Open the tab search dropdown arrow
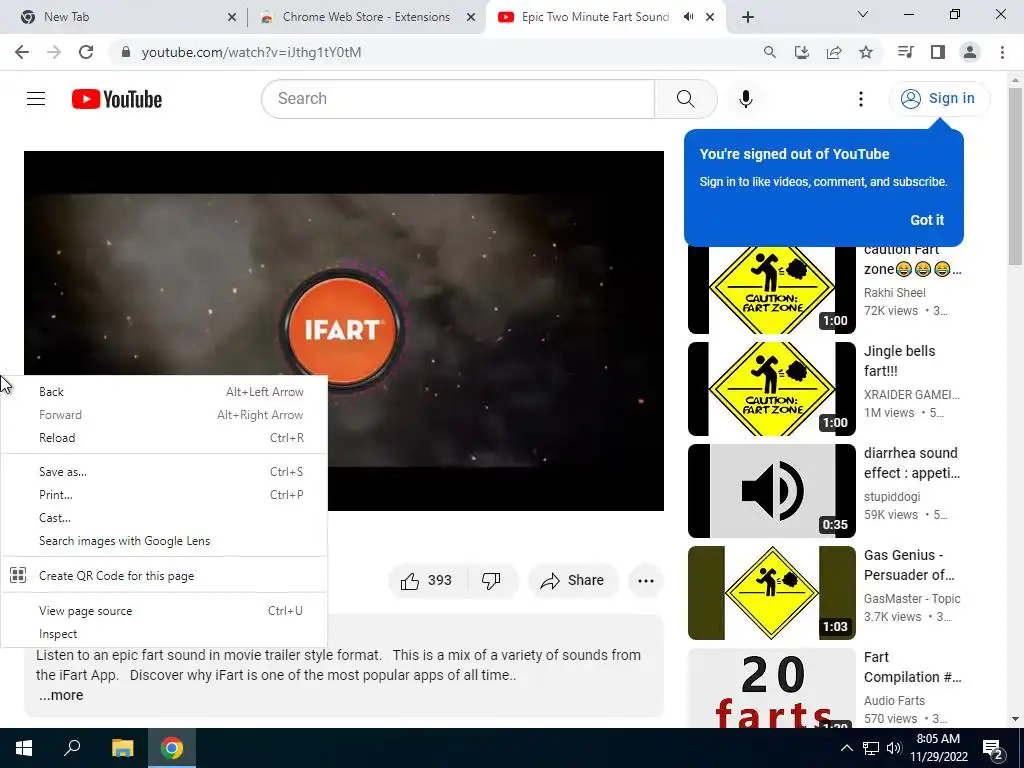The height and width of the screenshot is (768, 1024). [863, 14]
